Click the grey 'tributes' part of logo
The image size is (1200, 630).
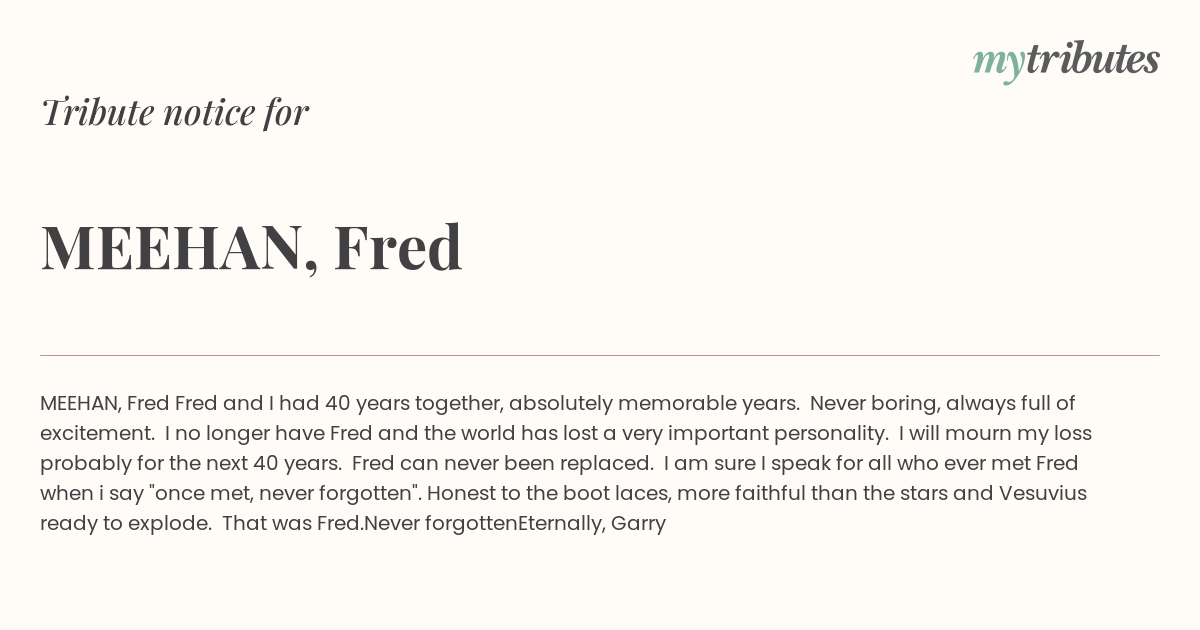click(x=1093, y=59)
